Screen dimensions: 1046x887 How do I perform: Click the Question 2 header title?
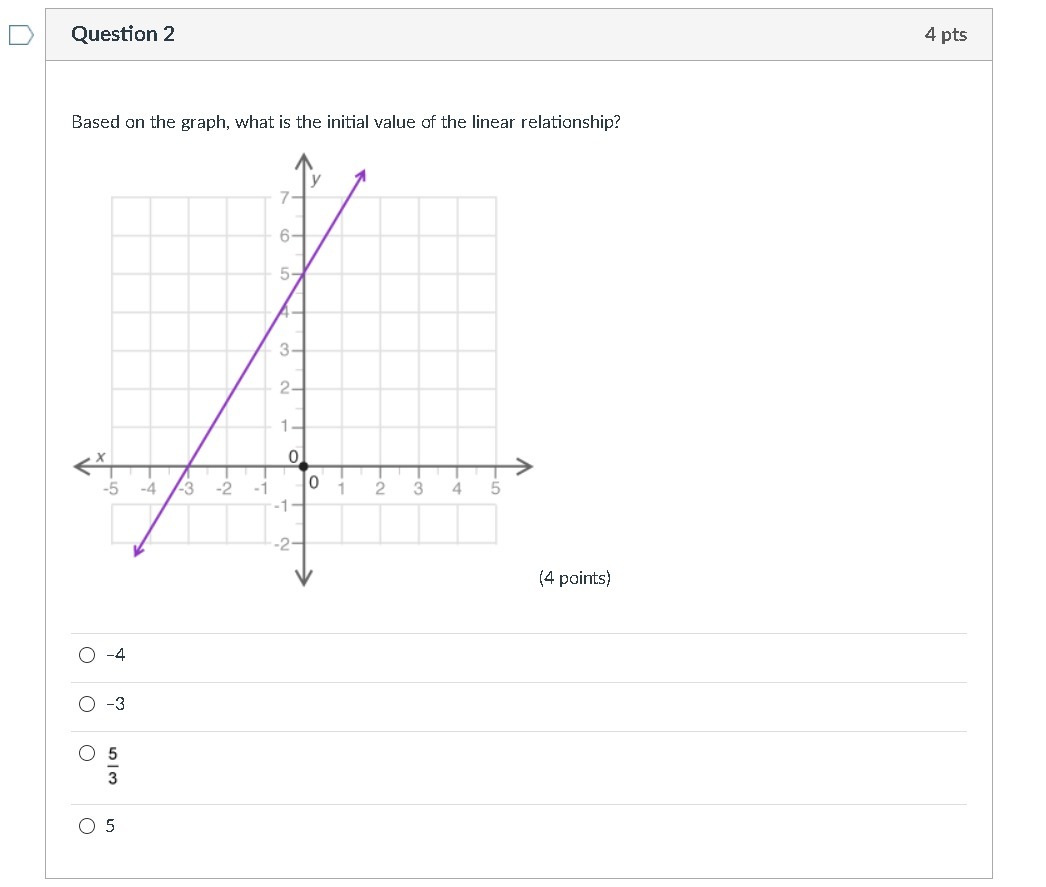[123, 34]
